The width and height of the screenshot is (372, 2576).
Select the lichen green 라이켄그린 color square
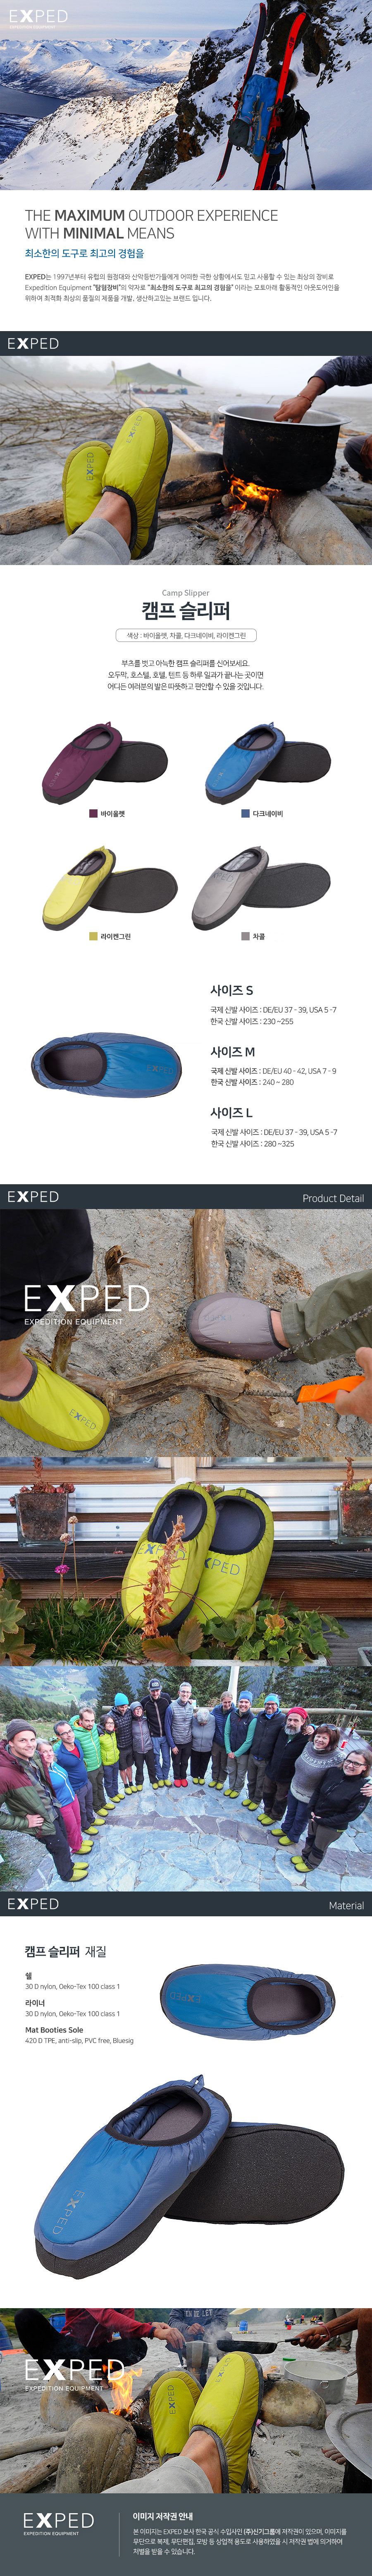93,936
